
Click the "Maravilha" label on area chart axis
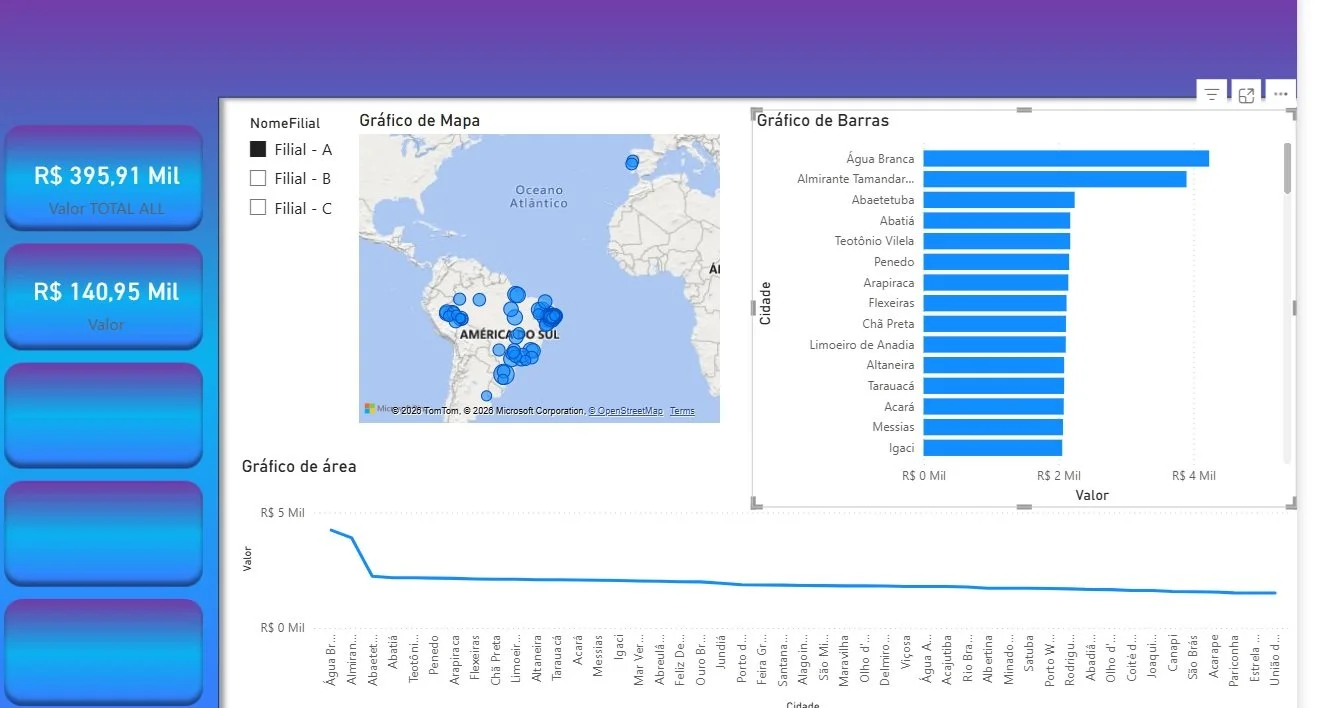(x=844, y=657)
